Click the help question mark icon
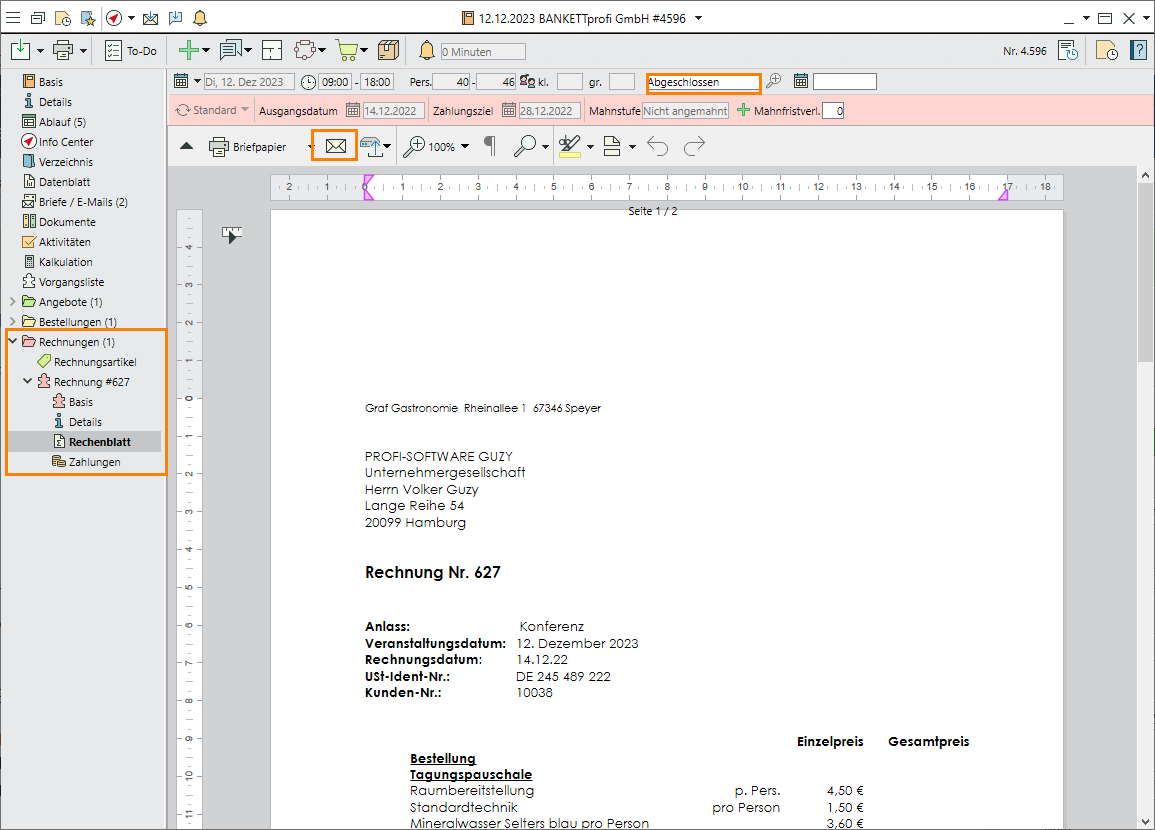Viewport: 1155px width, 830px height. [1138, 50]
